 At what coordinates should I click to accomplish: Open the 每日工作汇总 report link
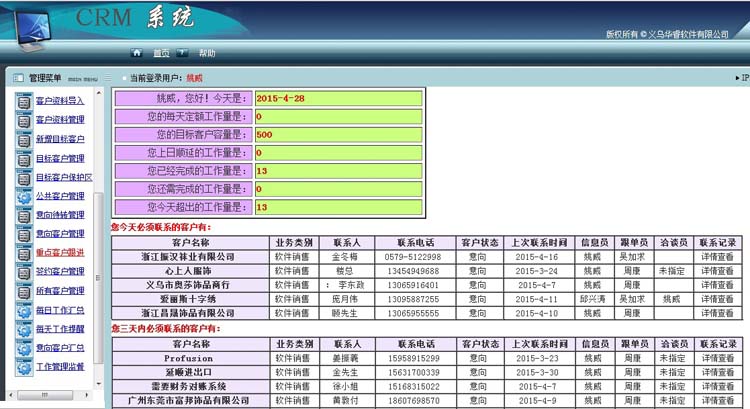tap(60, 310)
